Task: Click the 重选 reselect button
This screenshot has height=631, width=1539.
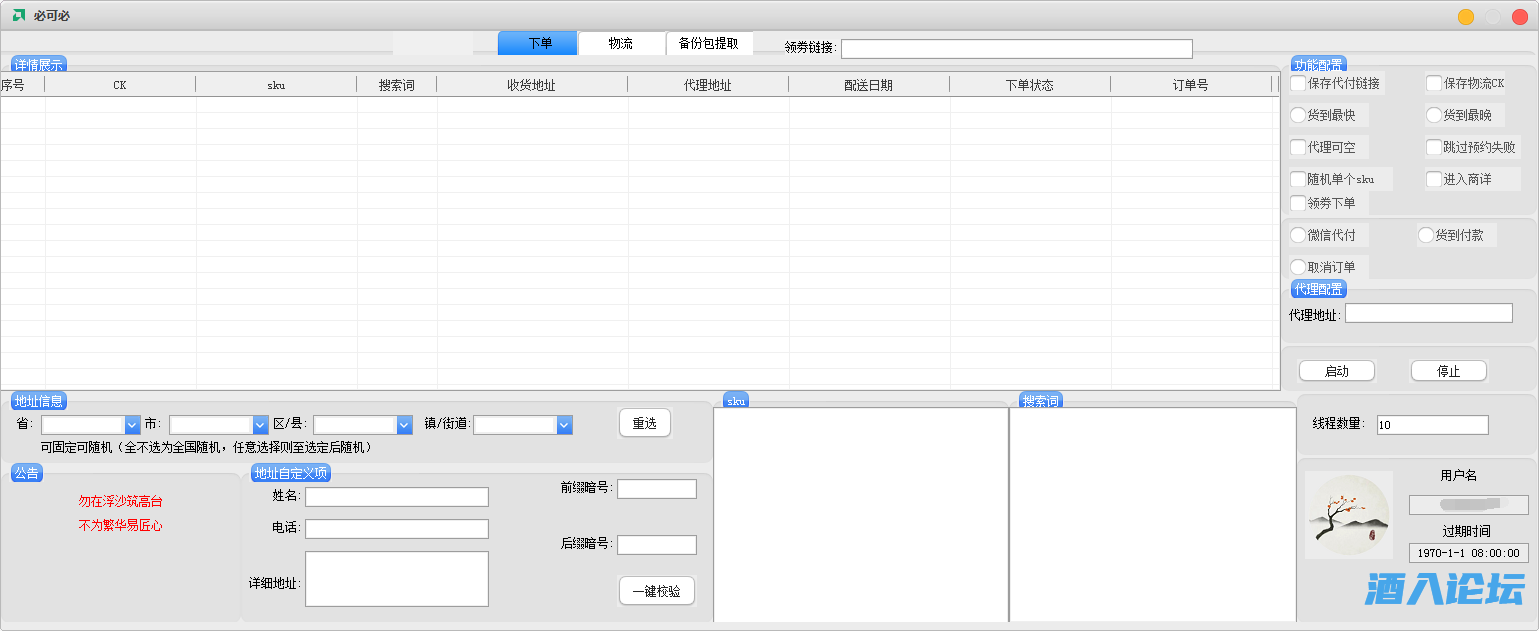Action: 644,424
